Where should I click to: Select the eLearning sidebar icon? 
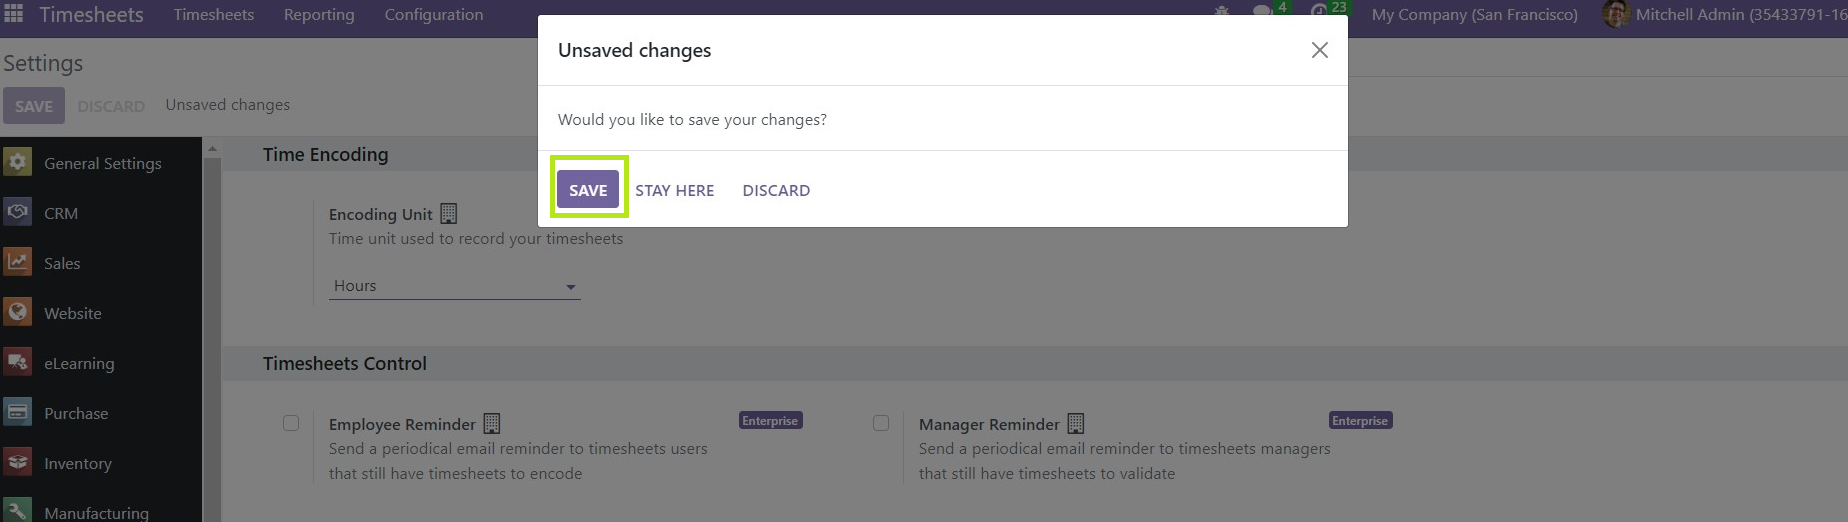pos(17,362)
